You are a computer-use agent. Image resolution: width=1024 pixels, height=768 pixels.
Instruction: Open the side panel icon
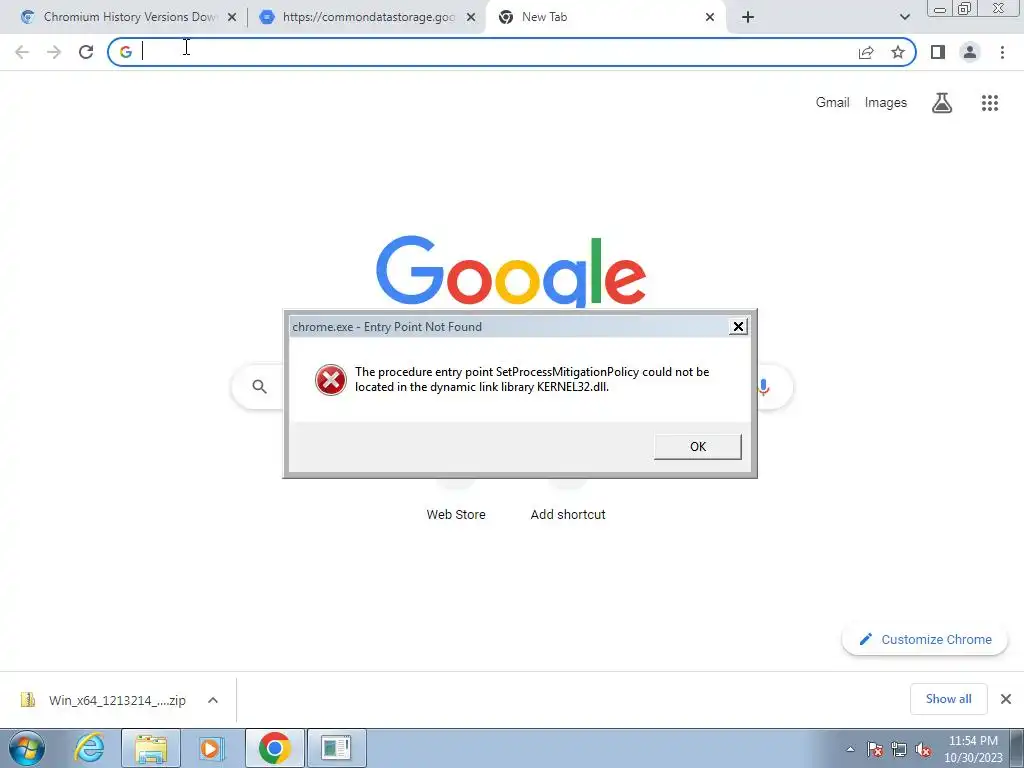tap(938, 52)
